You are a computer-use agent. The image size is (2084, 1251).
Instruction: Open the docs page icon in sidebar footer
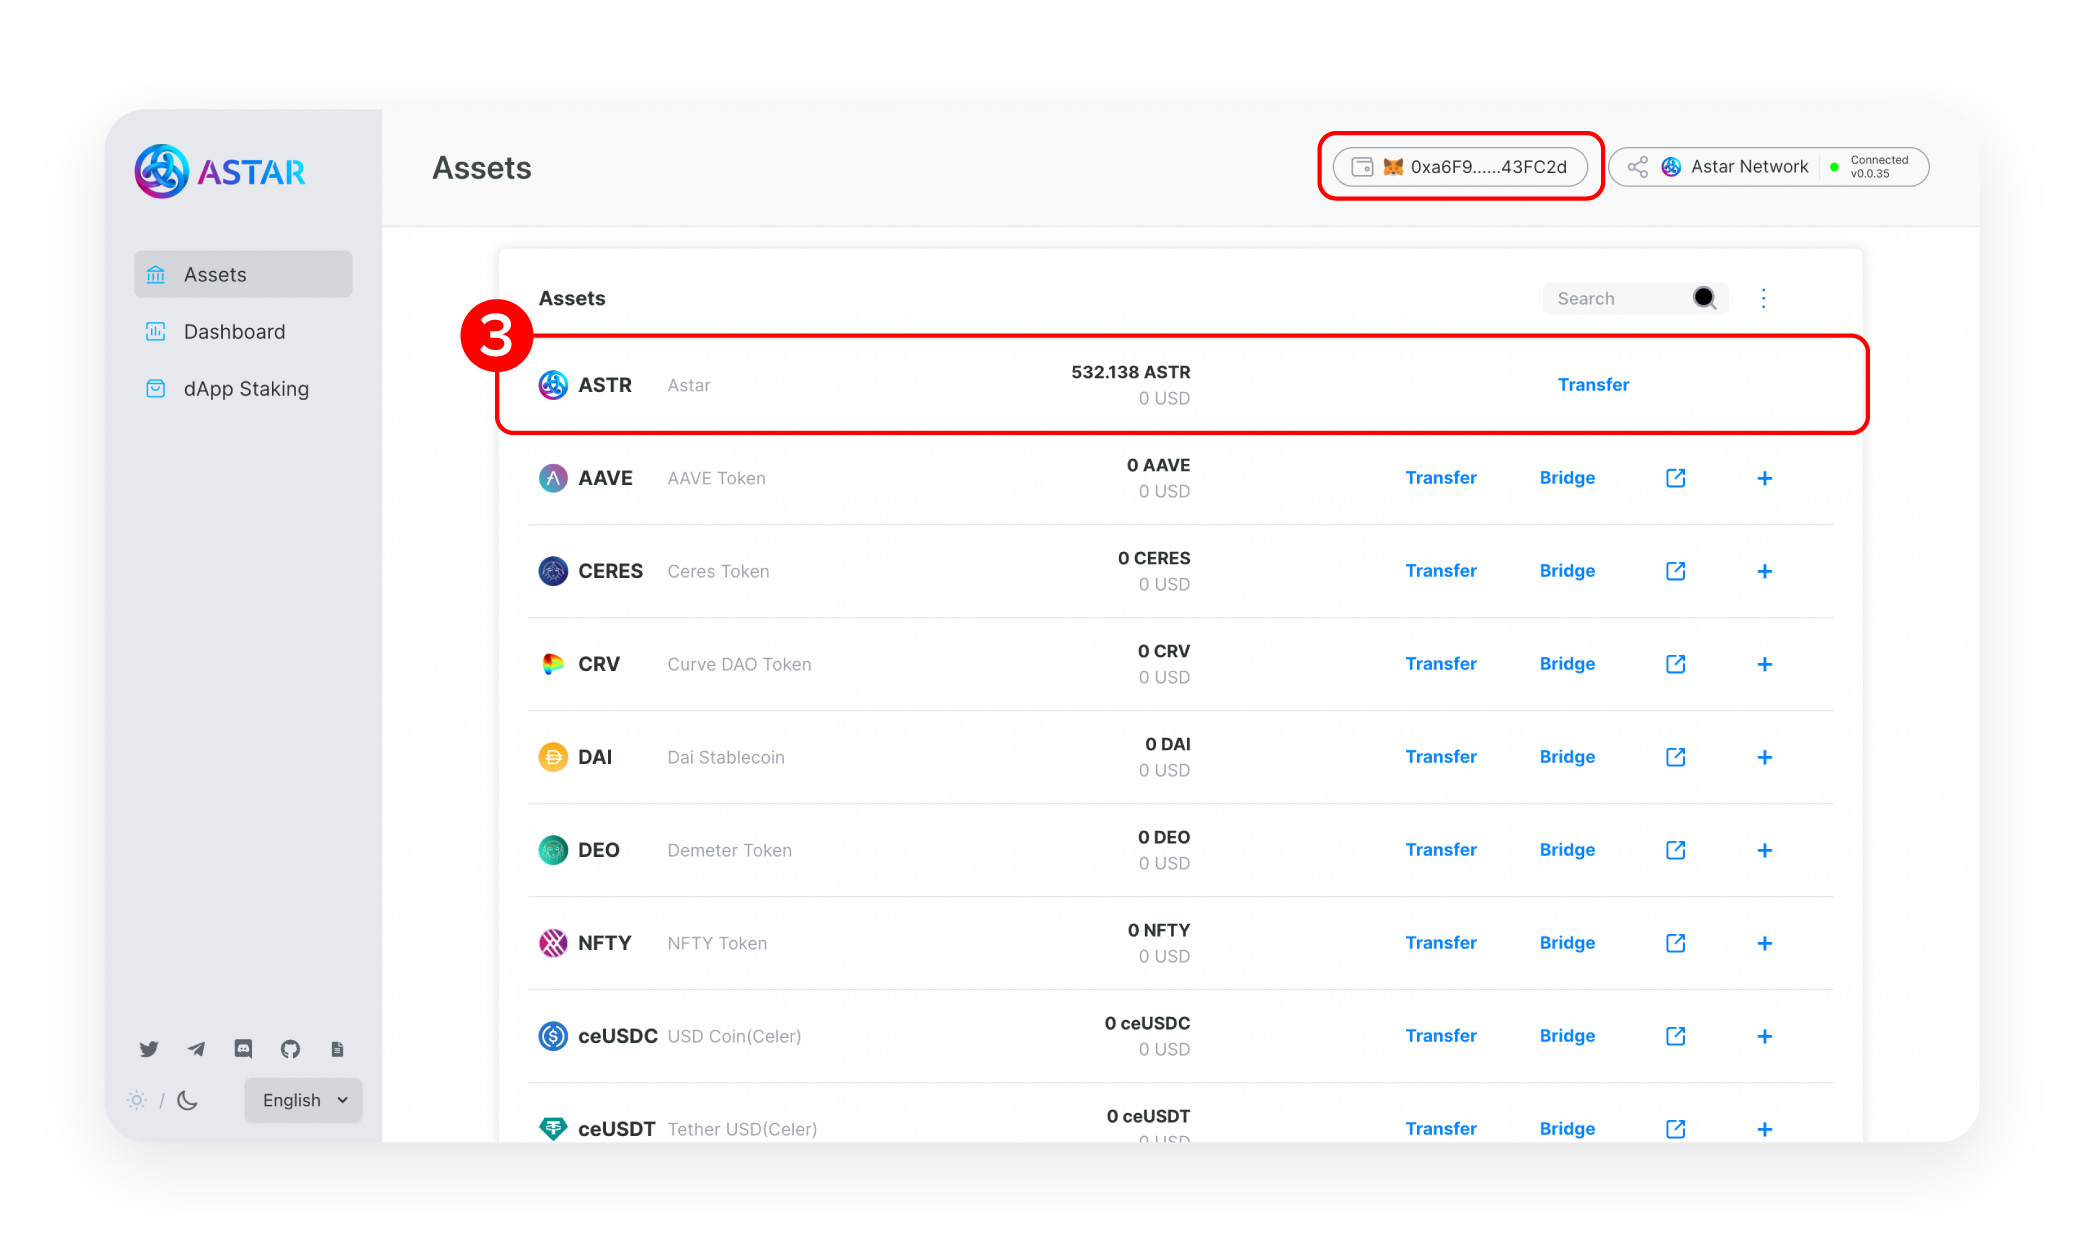point(337,1049)
